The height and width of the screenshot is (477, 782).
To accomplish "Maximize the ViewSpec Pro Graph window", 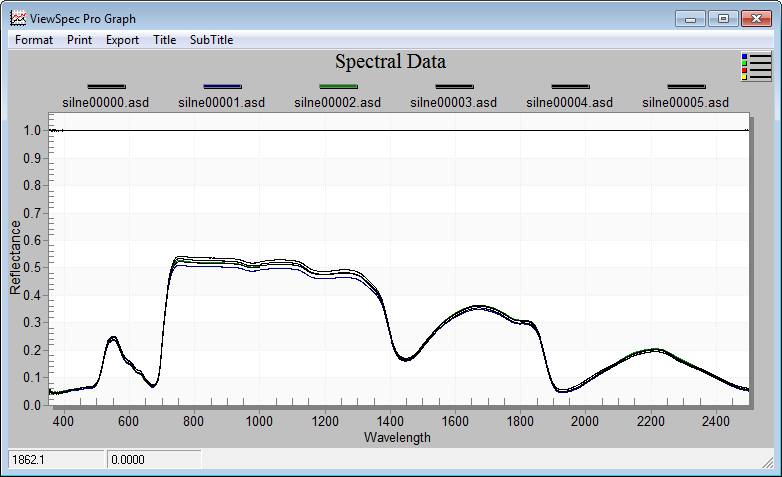I will tap(723, 19).
